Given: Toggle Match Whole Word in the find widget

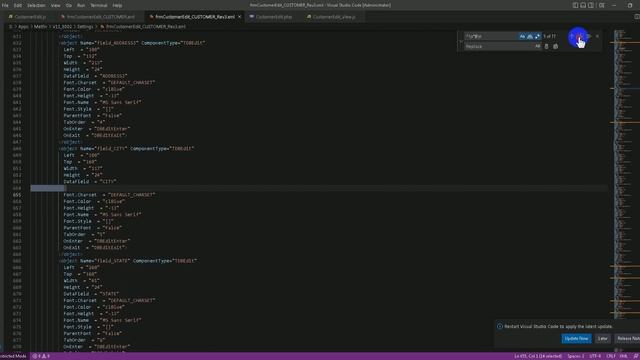Looking at the screenshot, I should coord(530,36).
